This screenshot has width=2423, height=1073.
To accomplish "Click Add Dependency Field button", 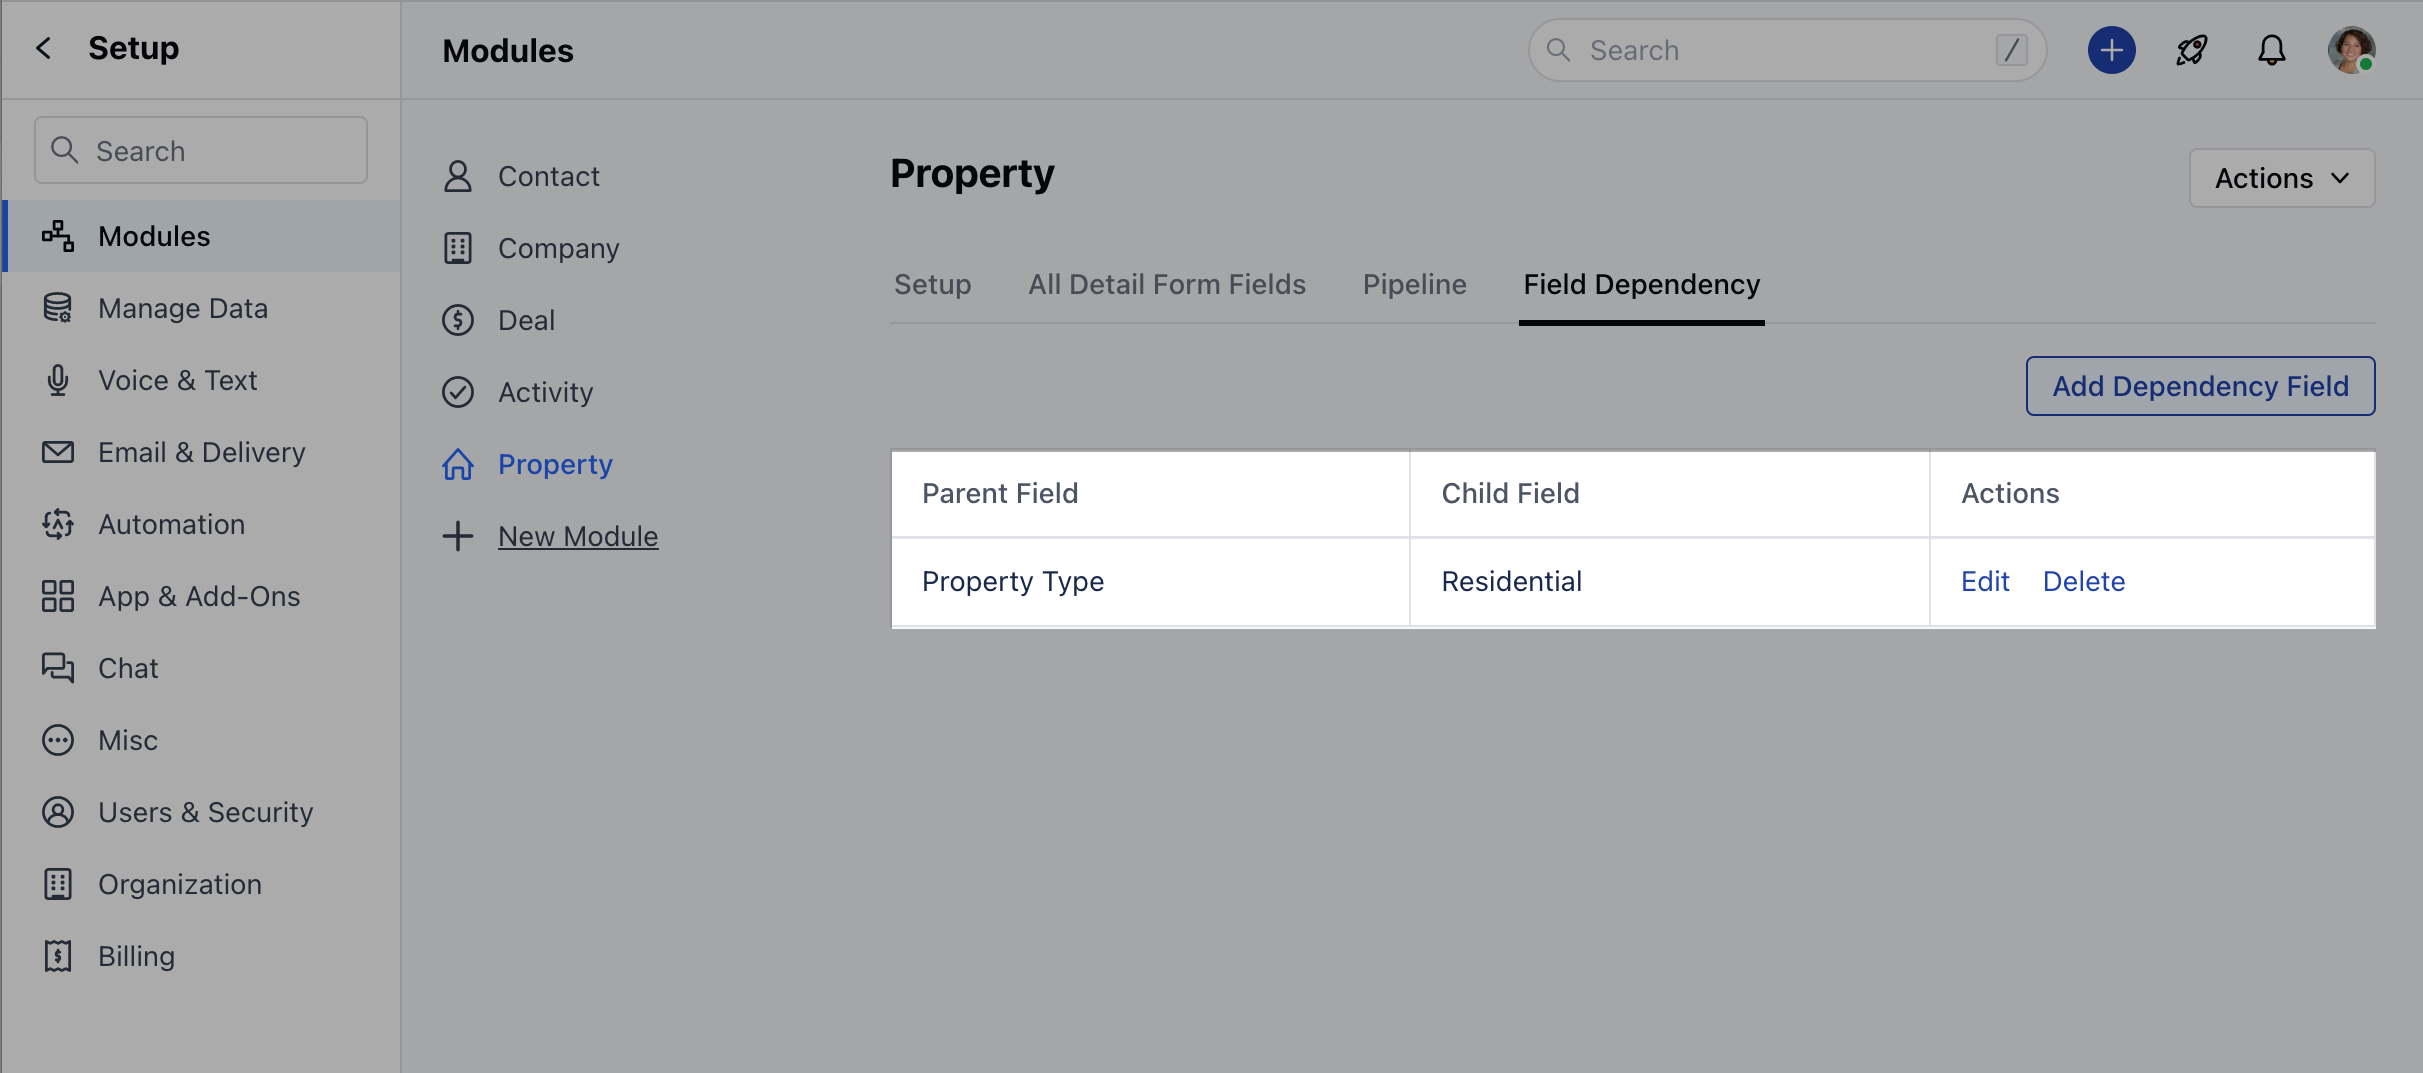I will click(x=2200, y=386).
